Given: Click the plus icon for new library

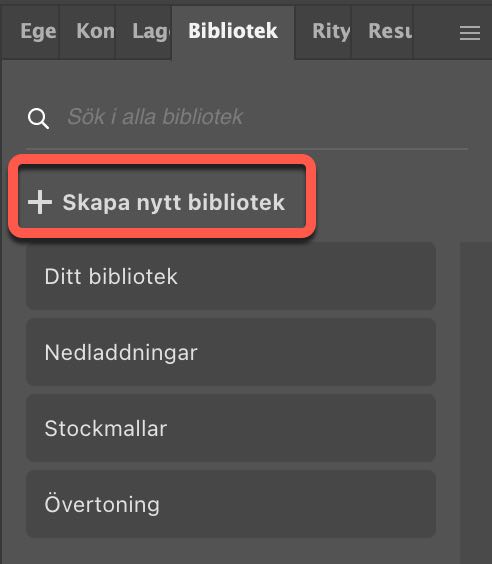Looking at the screenshot, I should coord(40,202).
